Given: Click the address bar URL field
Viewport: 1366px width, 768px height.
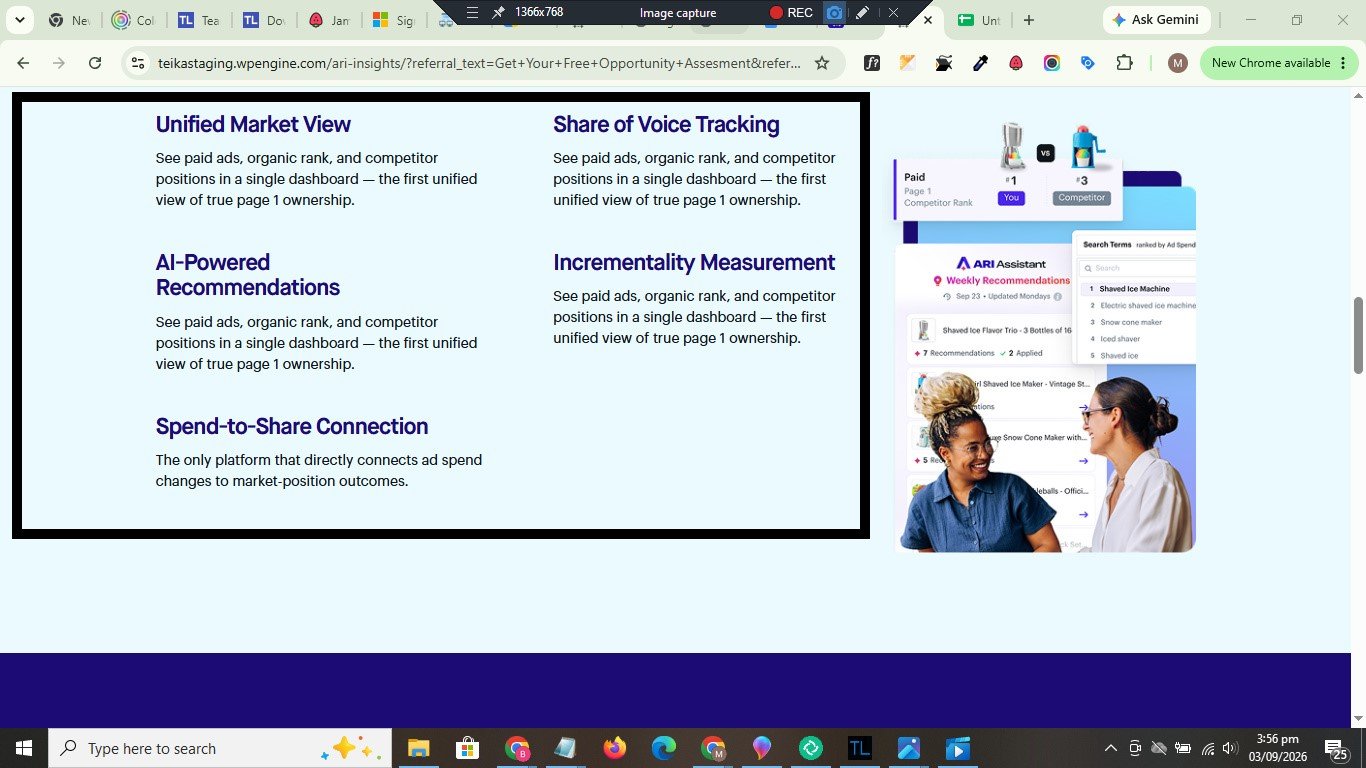Looking at the screenshot, I should [479, 63].
